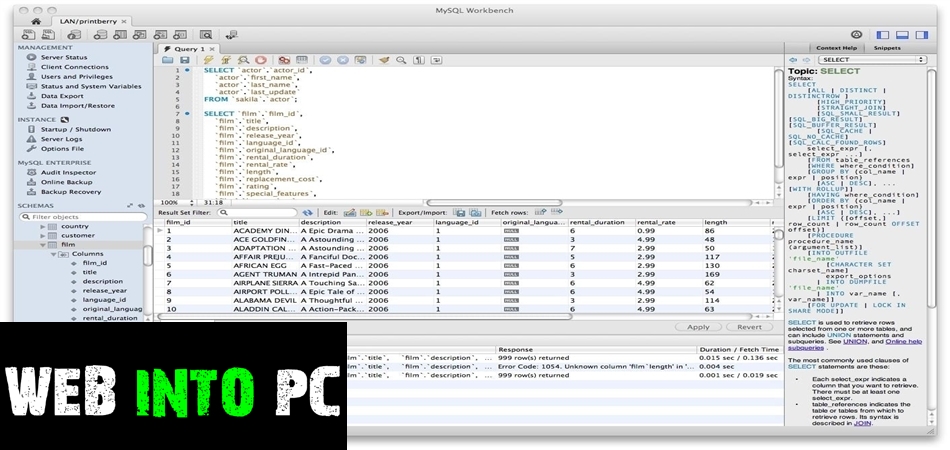Click the Apply button
Screen dimensions: 950x450
[698, 326]
